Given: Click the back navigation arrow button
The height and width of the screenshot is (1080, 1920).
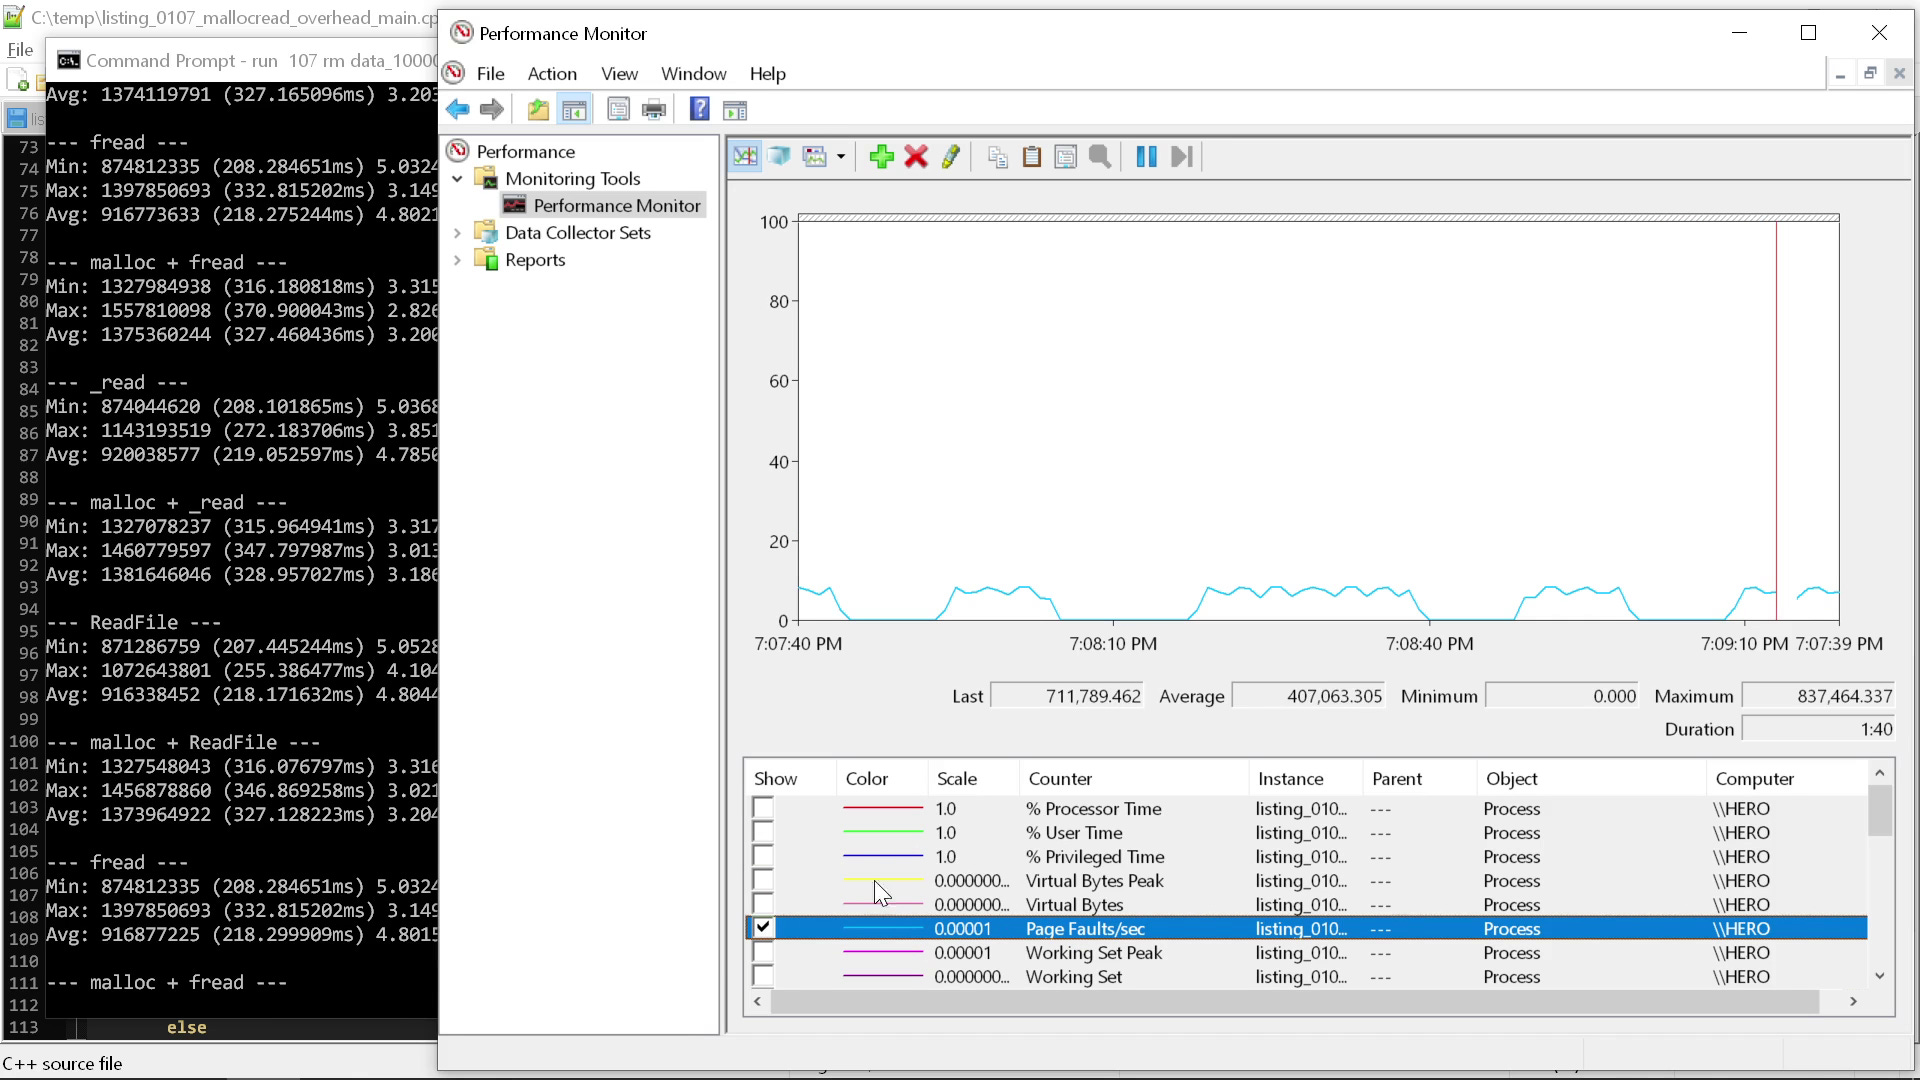Looking at the screenshot, I should coord(458,109).
